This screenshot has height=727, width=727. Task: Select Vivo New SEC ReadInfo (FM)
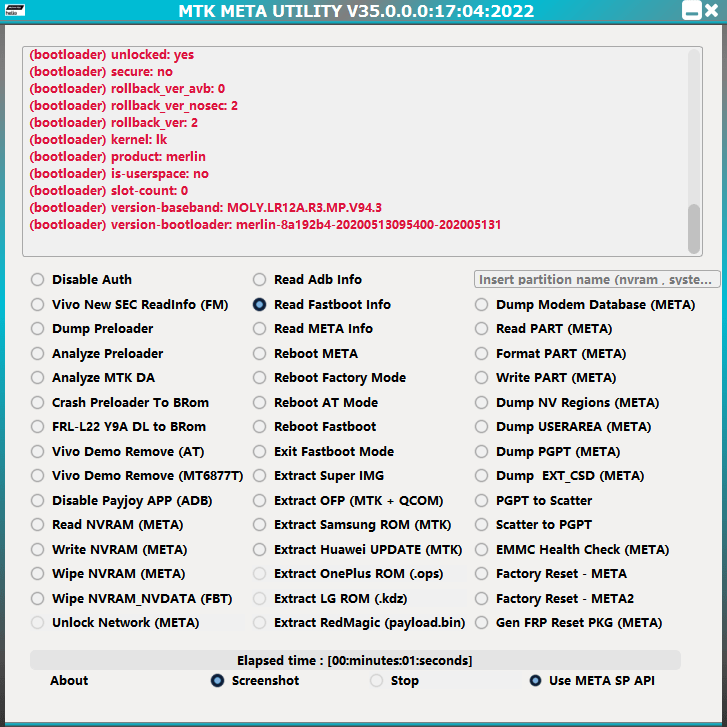pos(38,305)
